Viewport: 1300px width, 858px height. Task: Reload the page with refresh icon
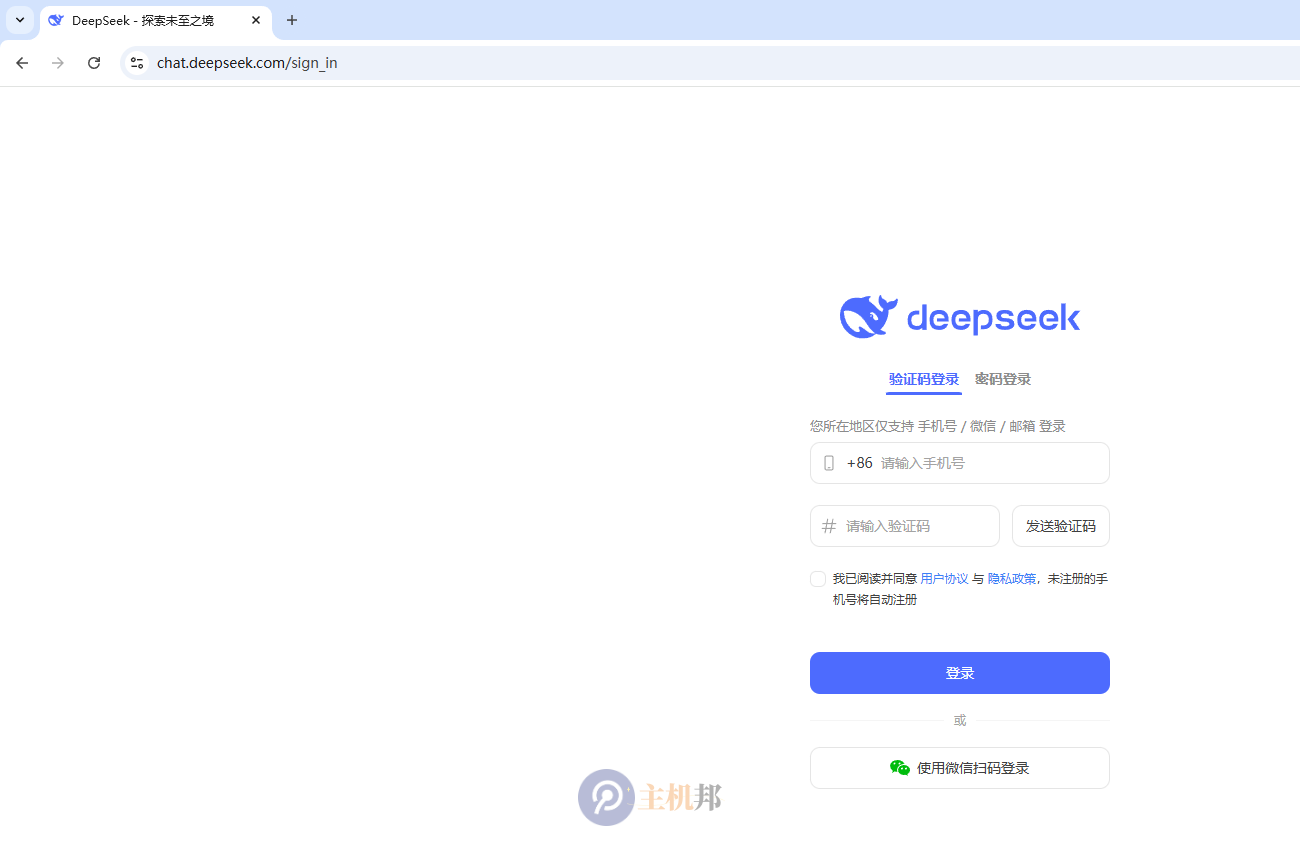[94, 63]
